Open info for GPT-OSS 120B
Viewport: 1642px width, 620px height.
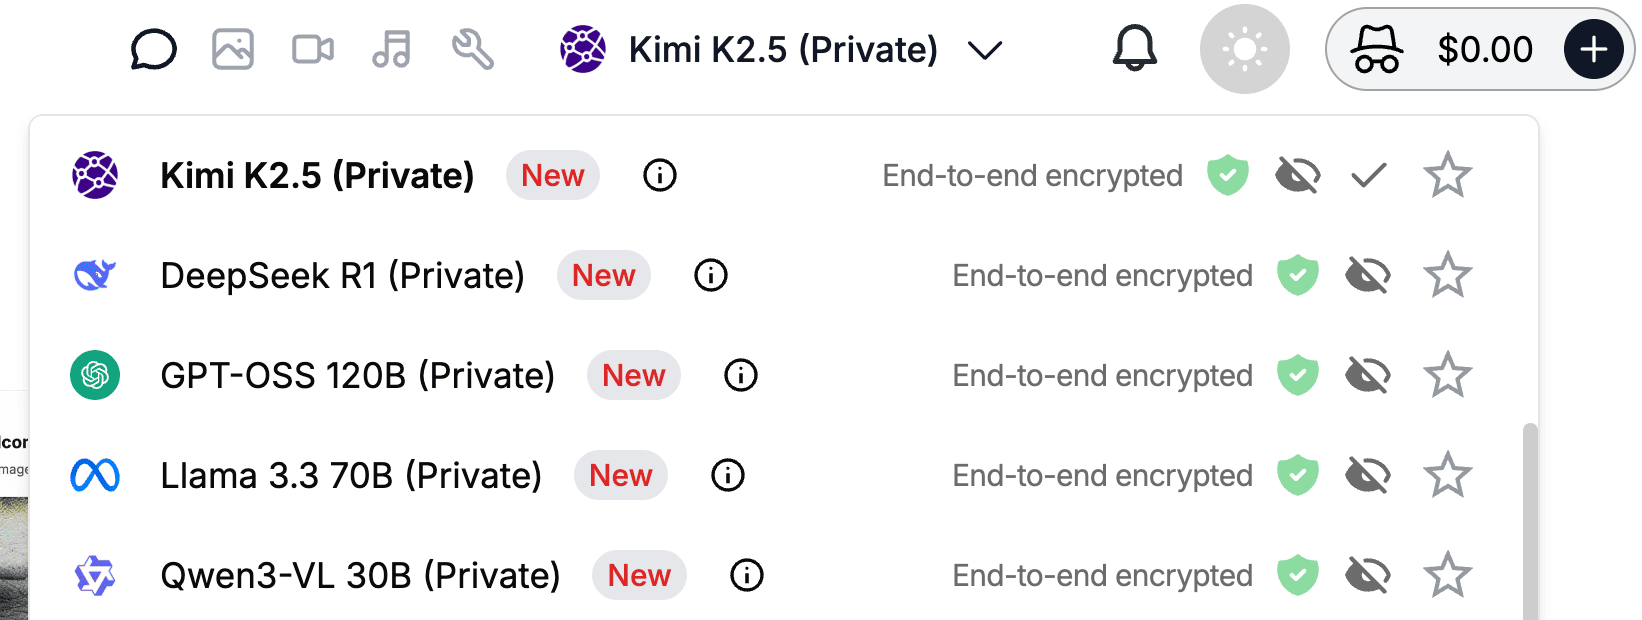pyautogui.click(x=740, y=375)
